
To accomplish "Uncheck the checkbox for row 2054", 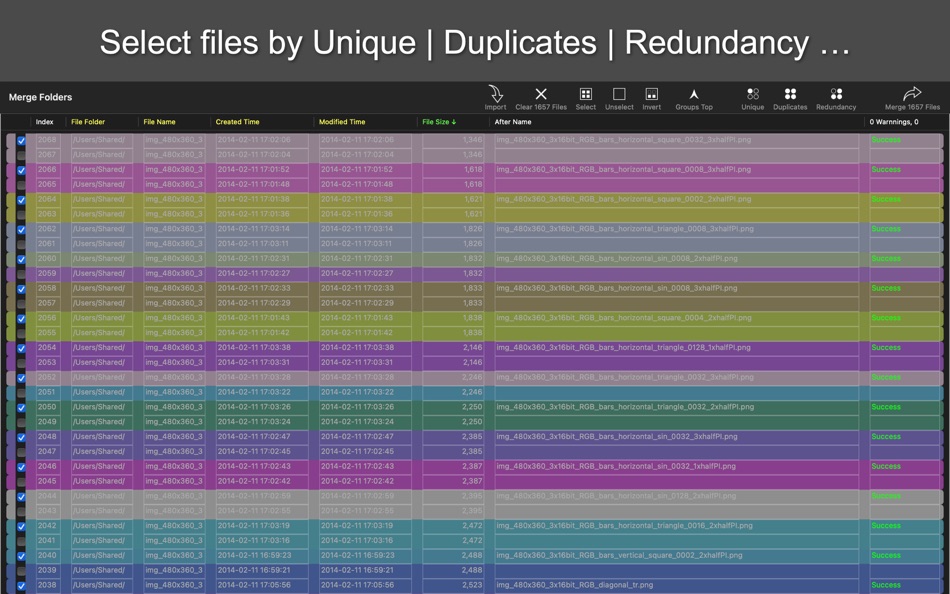I will [x=21, y=348].
